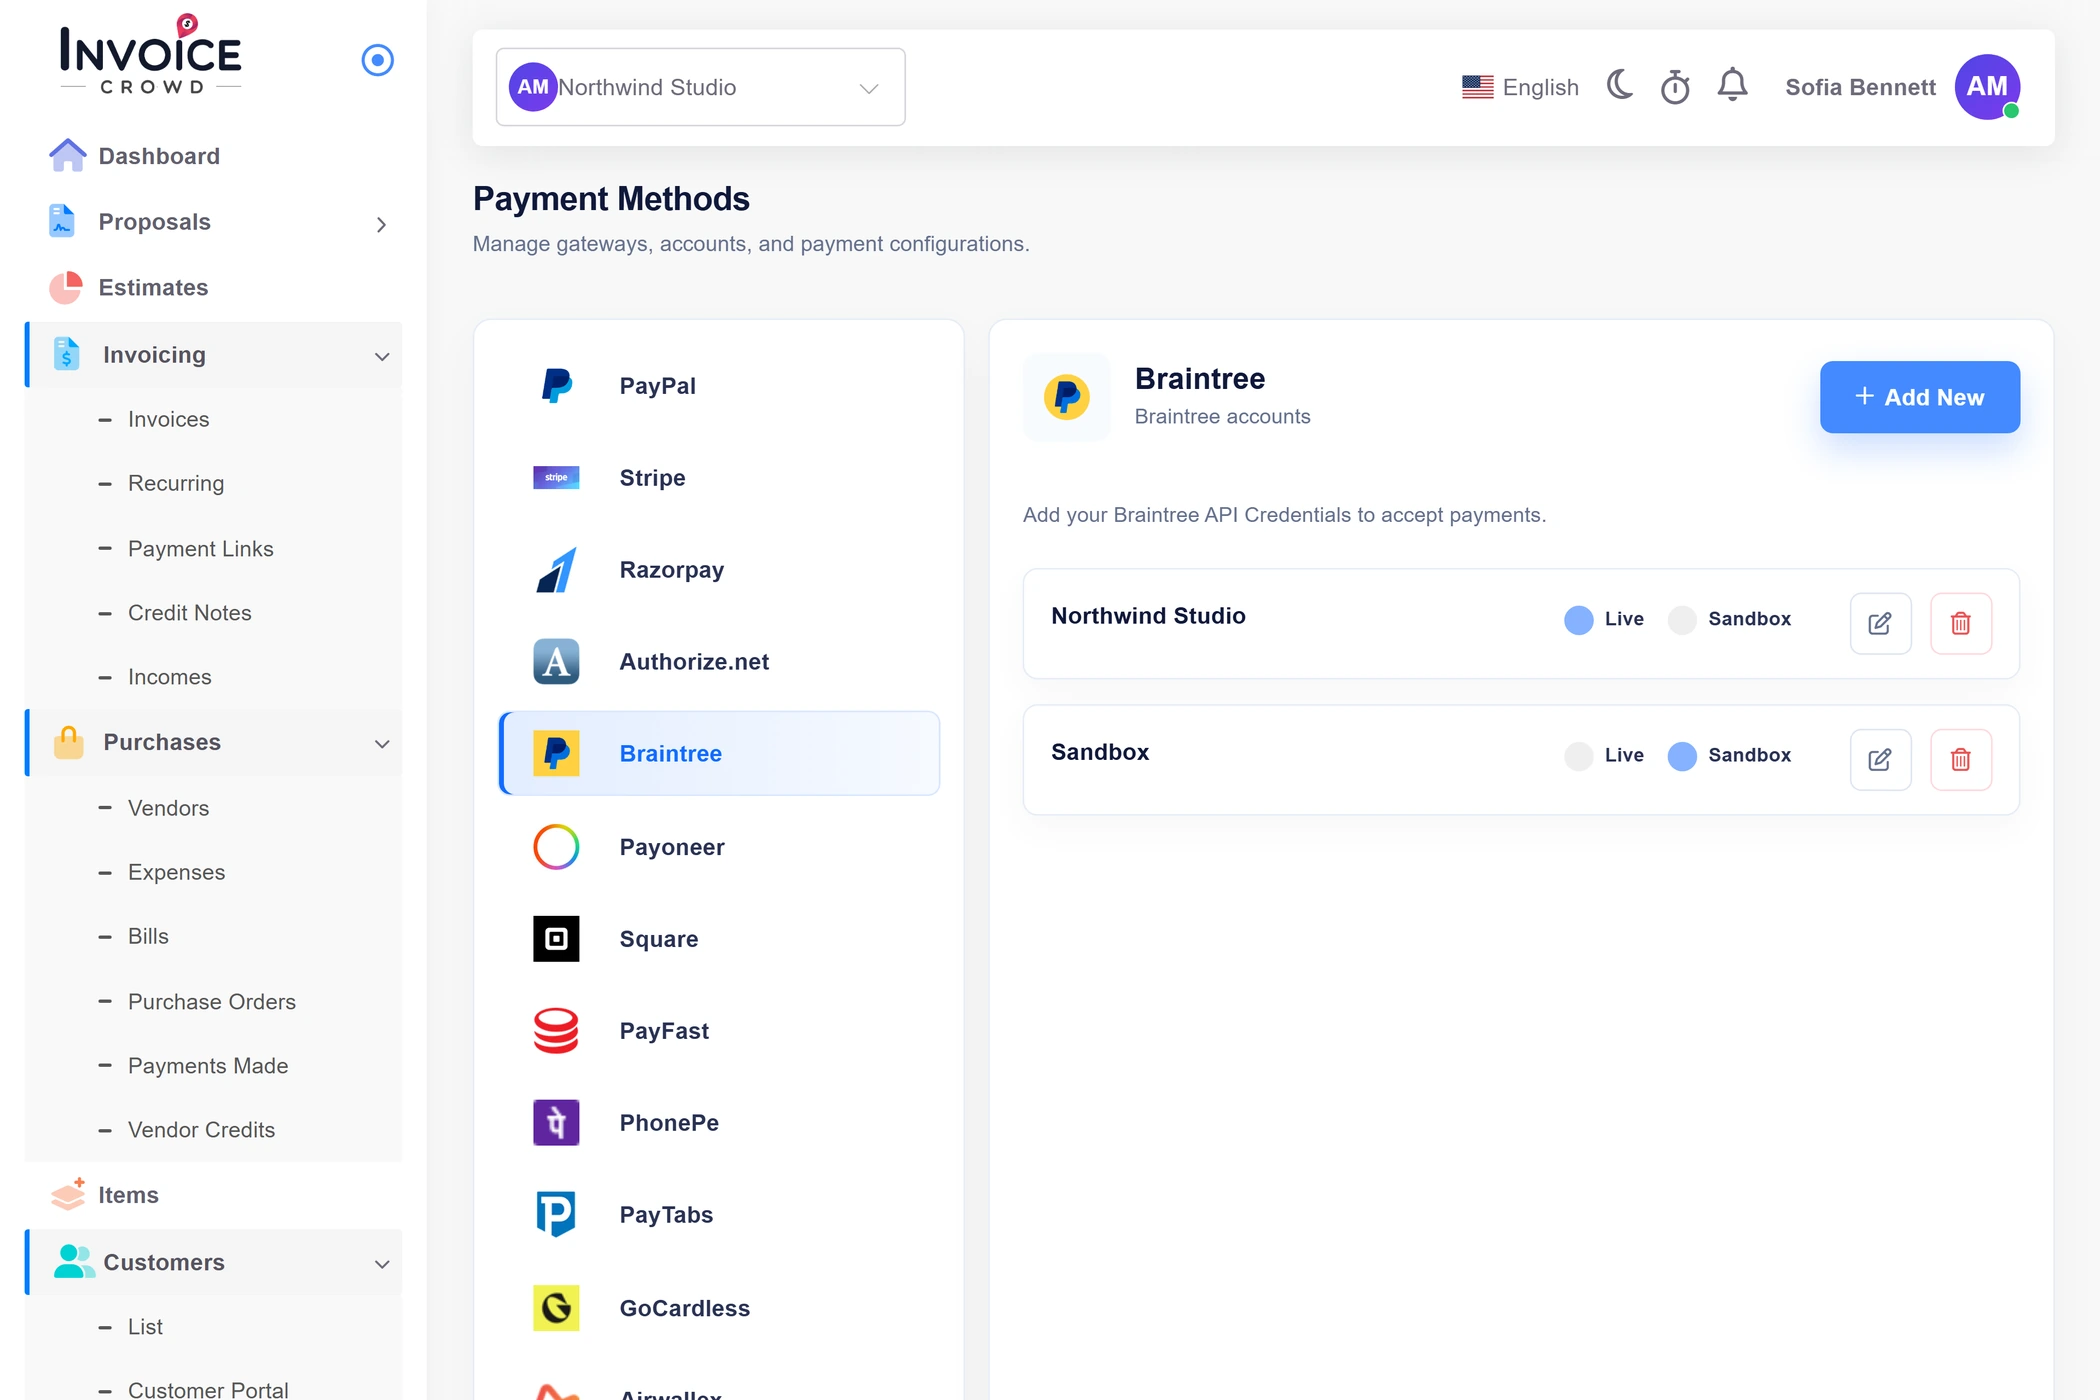Delete the Northwind Studio Braintree account

(x=1960, y=623)
